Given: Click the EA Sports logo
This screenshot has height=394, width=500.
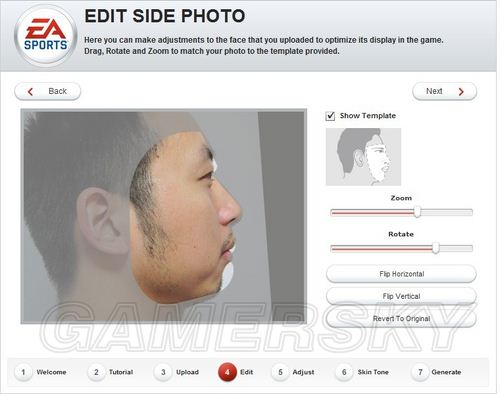Looking at the screenshot, I should [x=46, y=35].
